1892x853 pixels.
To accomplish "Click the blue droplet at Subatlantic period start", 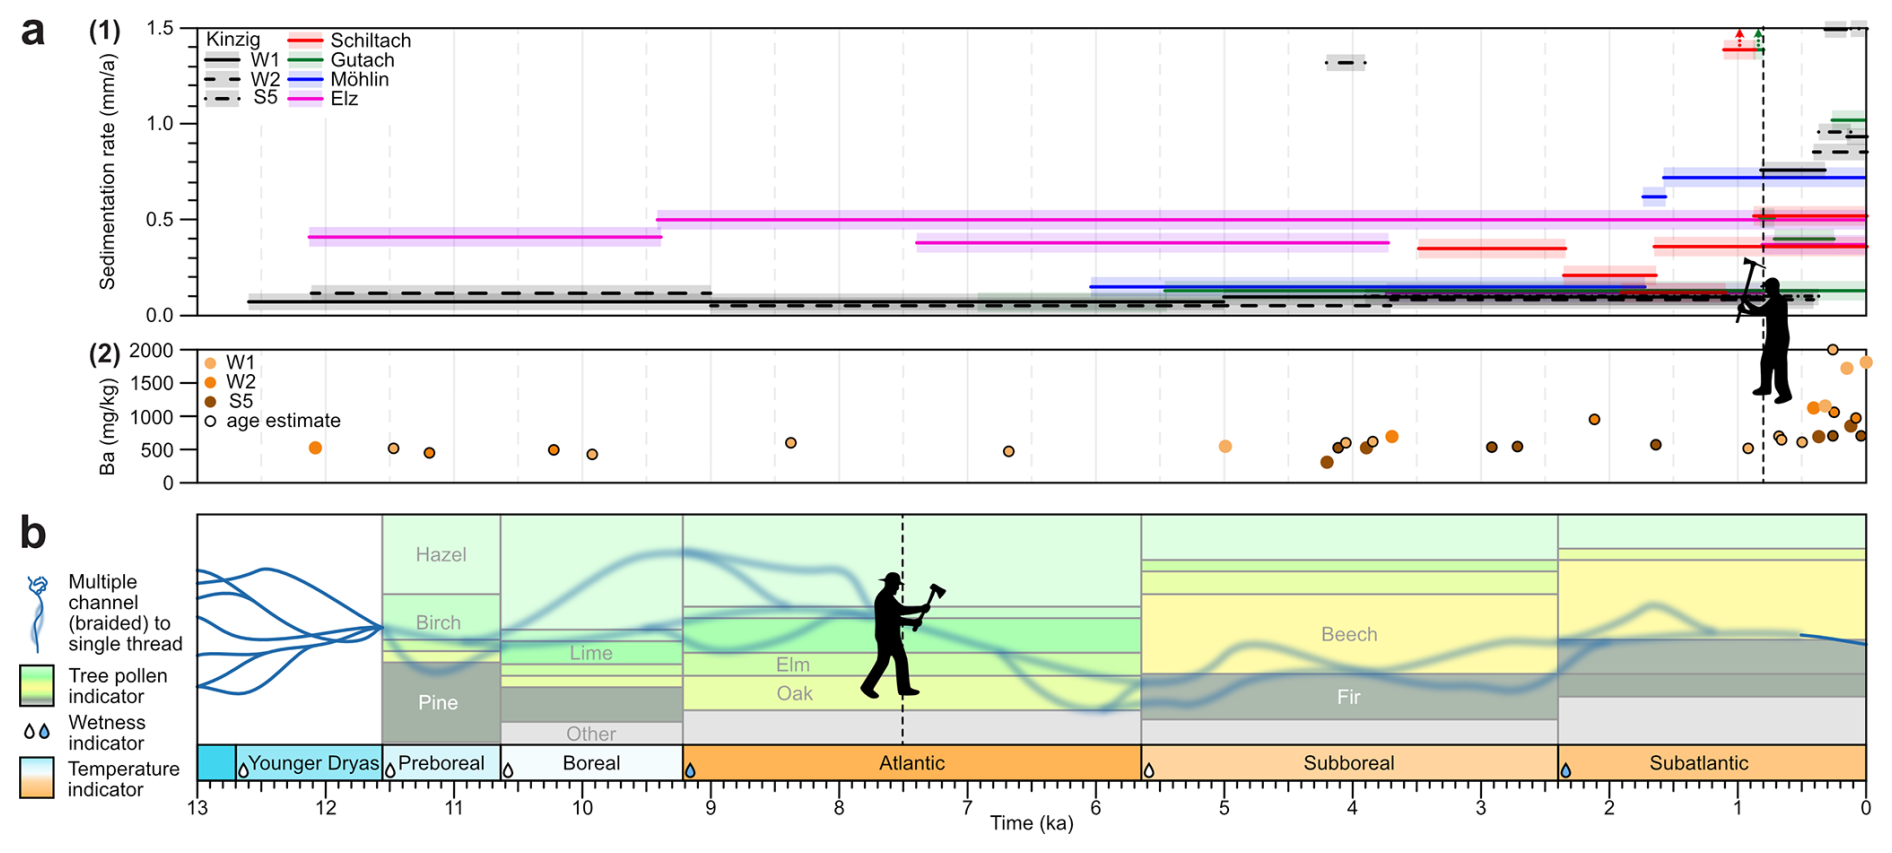I will tap(1566, 771).
